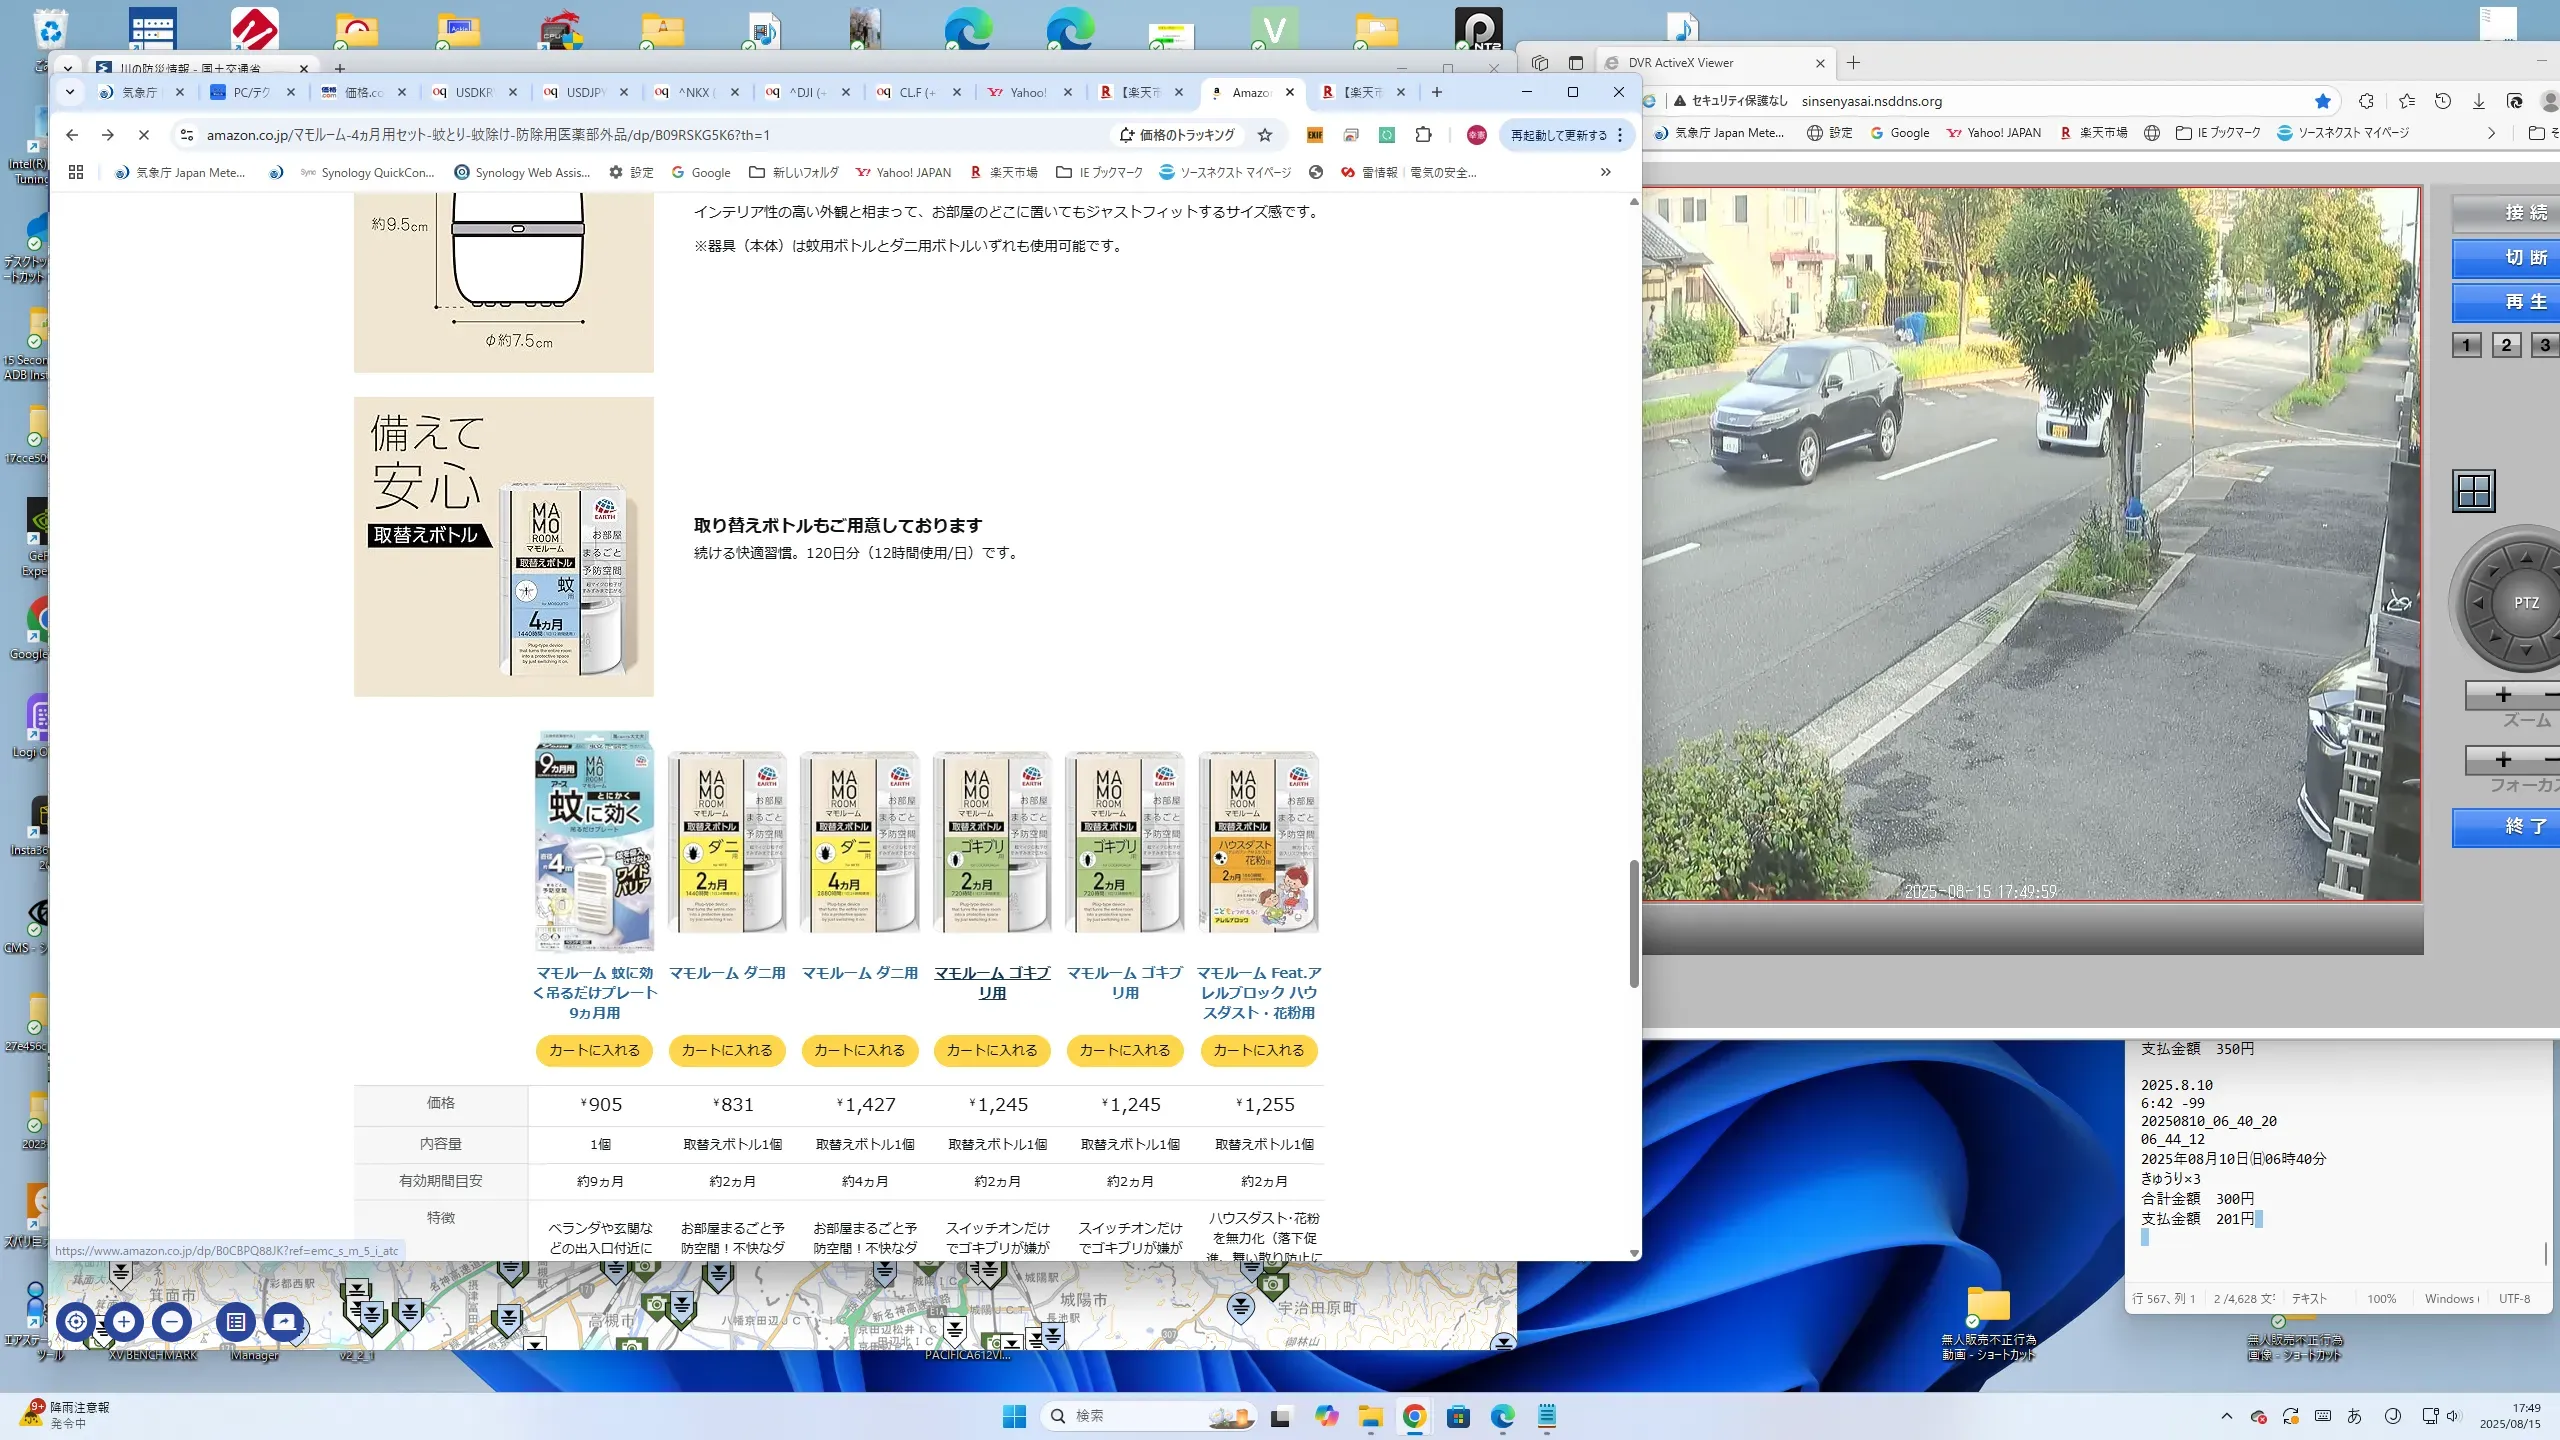This screenshot has height=1440, width=2560.
Task: Open Edge downloads icon in toolbar
Action: point(2478,101)
